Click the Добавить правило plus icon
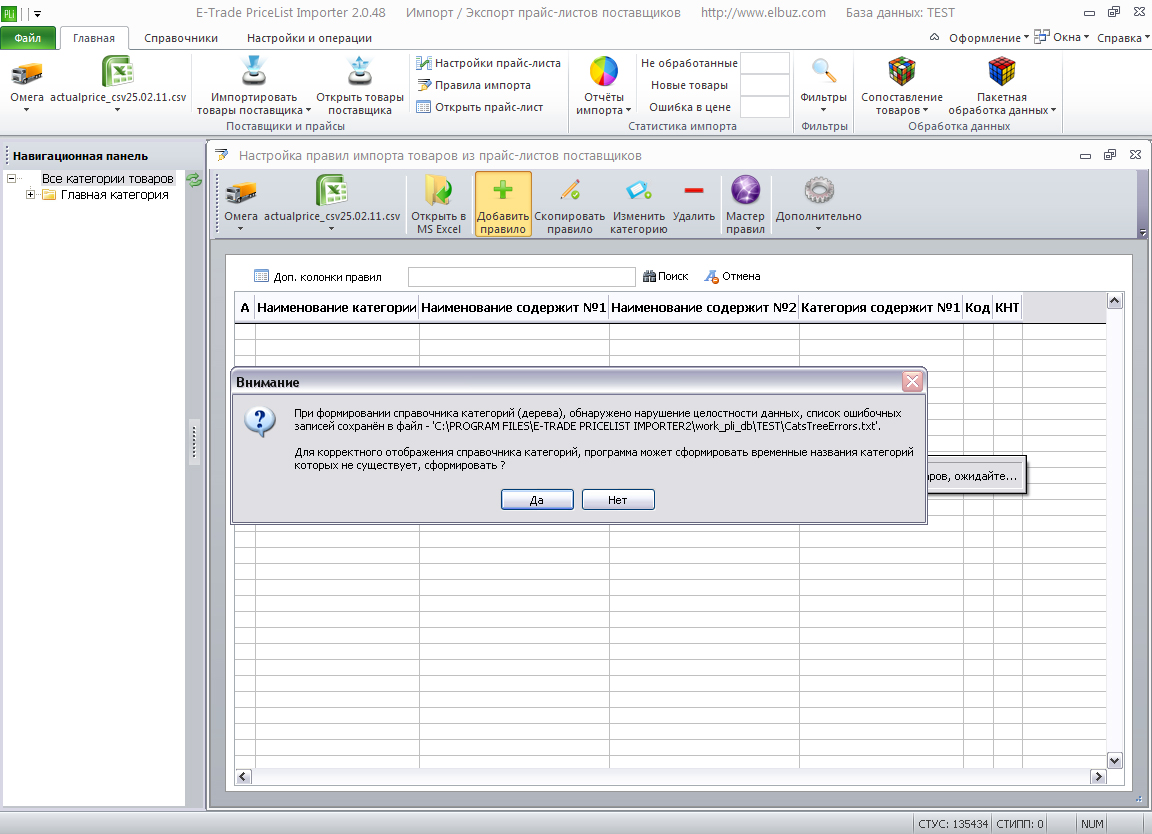The image size is (1152, 834). [x=503, y=190]
